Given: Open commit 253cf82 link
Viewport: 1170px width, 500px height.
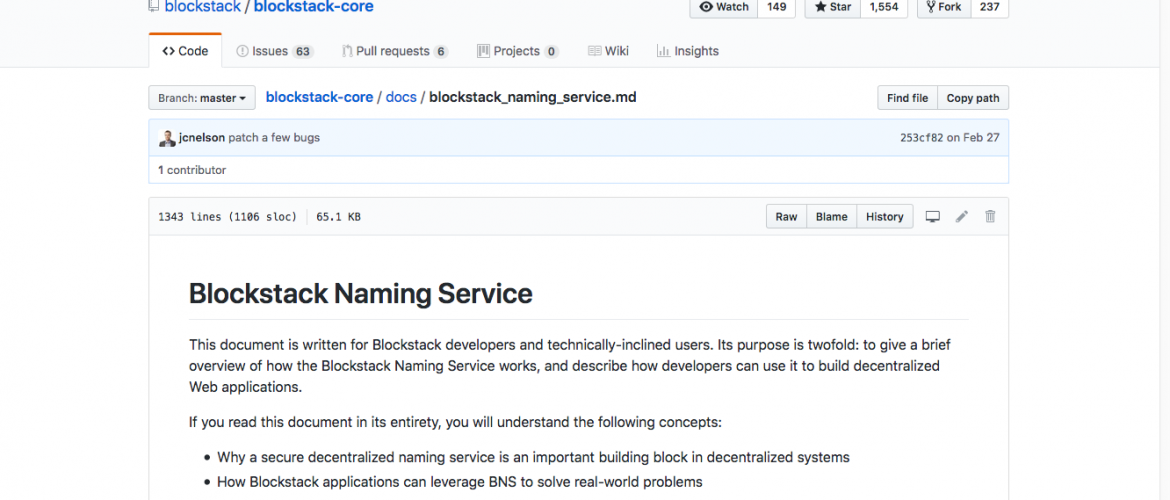Looking at the screenshot, I should [921, 138].
